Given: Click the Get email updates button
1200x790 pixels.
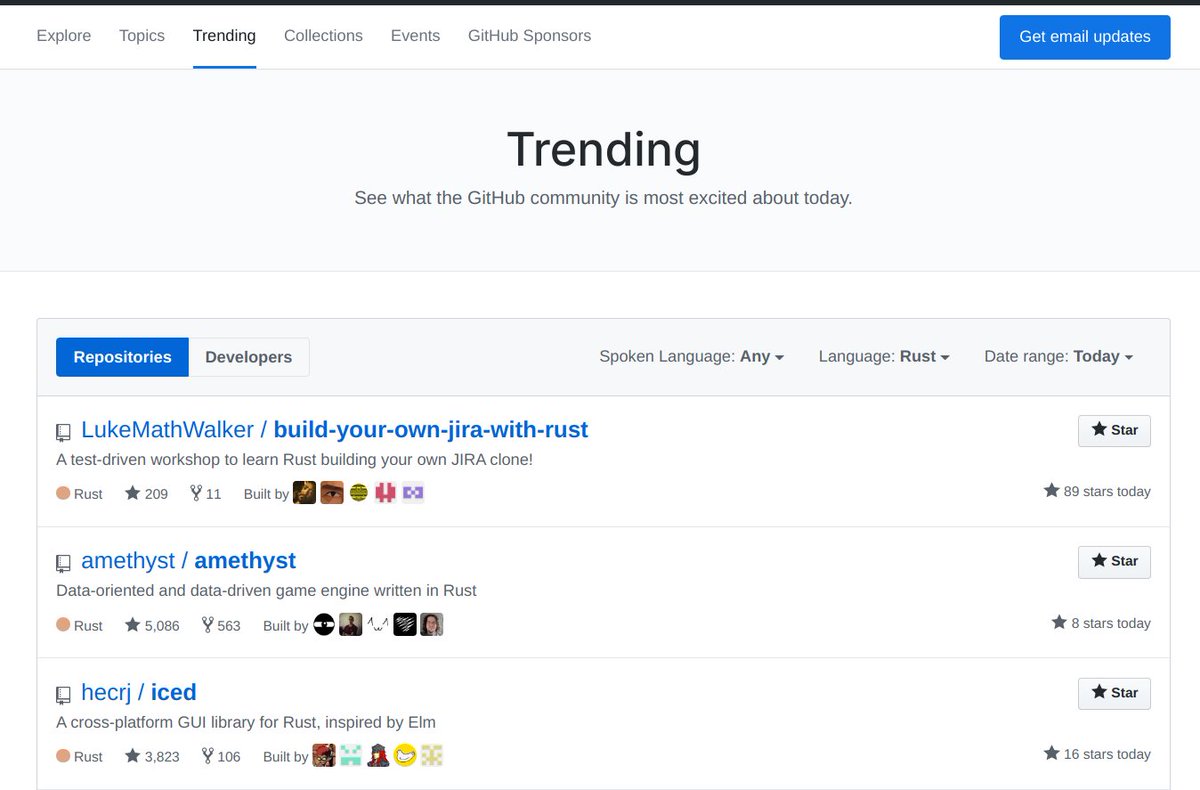Looking at the screenshot, I should 1085,37.
